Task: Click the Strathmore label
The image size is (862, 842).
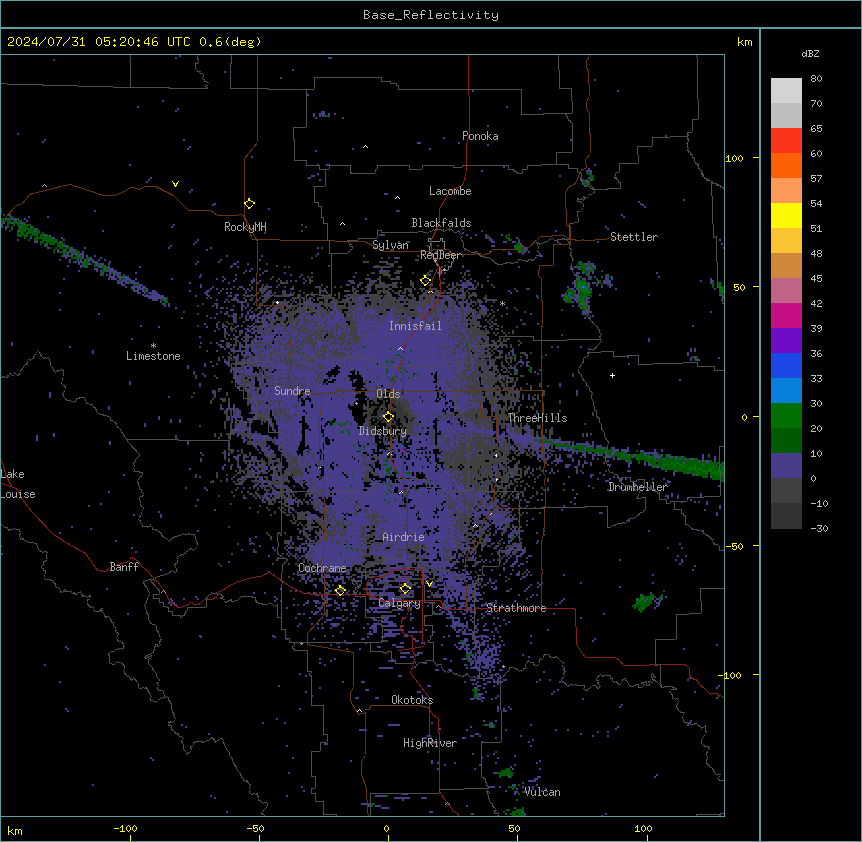Action: click(x=516, y=608)
